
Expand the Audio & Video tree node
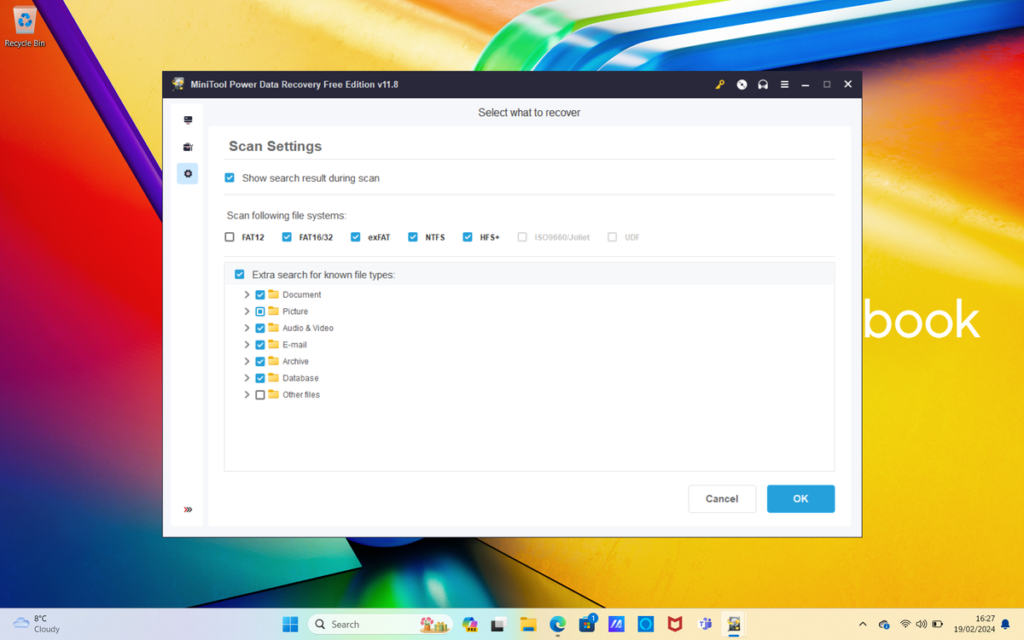click(x=247, y=328)
